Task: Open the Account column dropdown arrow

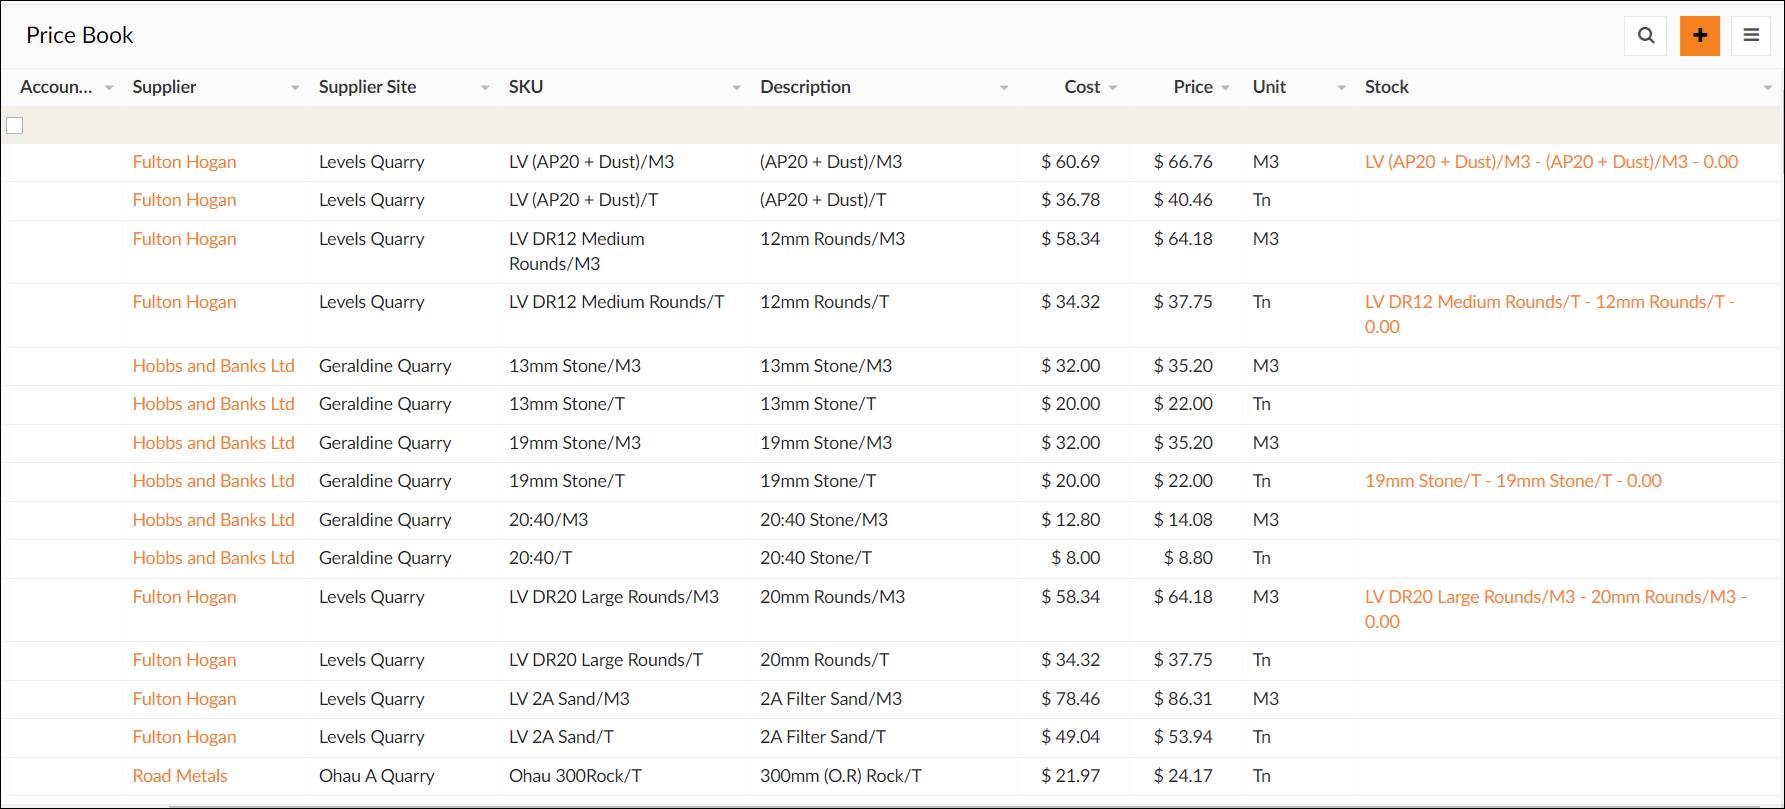Action: pyautogui.click(x=109, y=88)
